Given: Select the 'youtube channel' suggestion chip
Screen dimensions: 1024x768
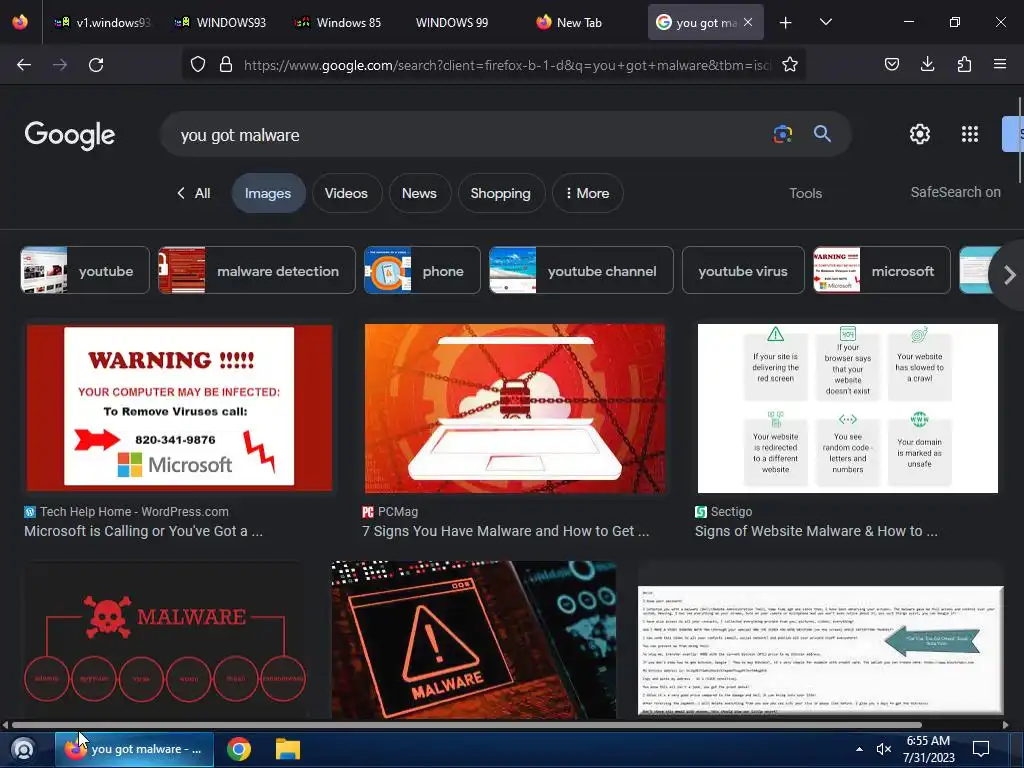Looking at the screenshot, I should point(581,270).
